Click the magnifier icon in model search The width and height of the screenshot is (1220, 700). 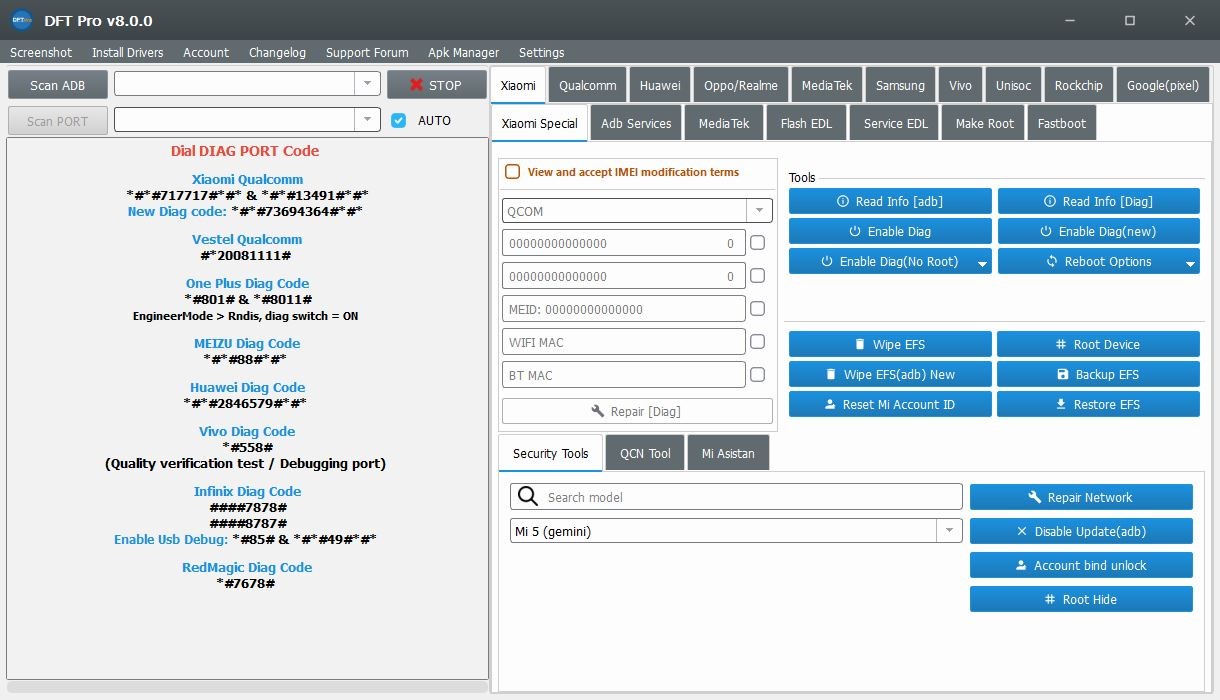coord(528,497)
